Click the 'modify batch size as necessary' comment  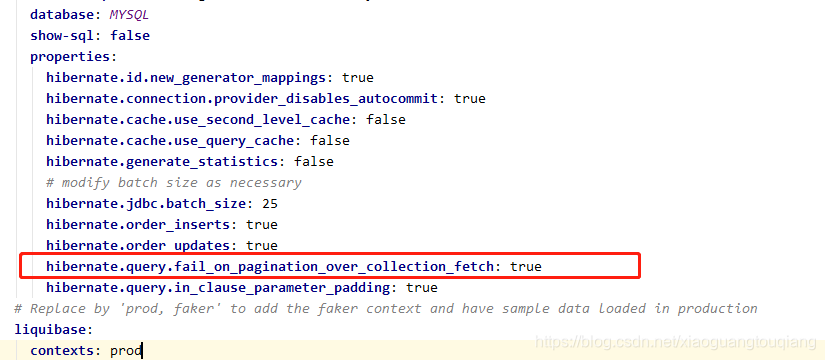coord(174,183)
